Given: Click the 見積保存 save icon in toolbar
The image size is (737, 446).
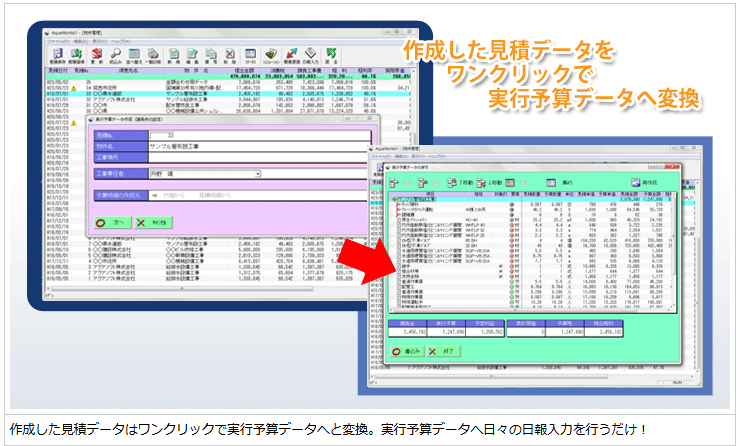Looking at the screenshot, I should tap(57, 54).
